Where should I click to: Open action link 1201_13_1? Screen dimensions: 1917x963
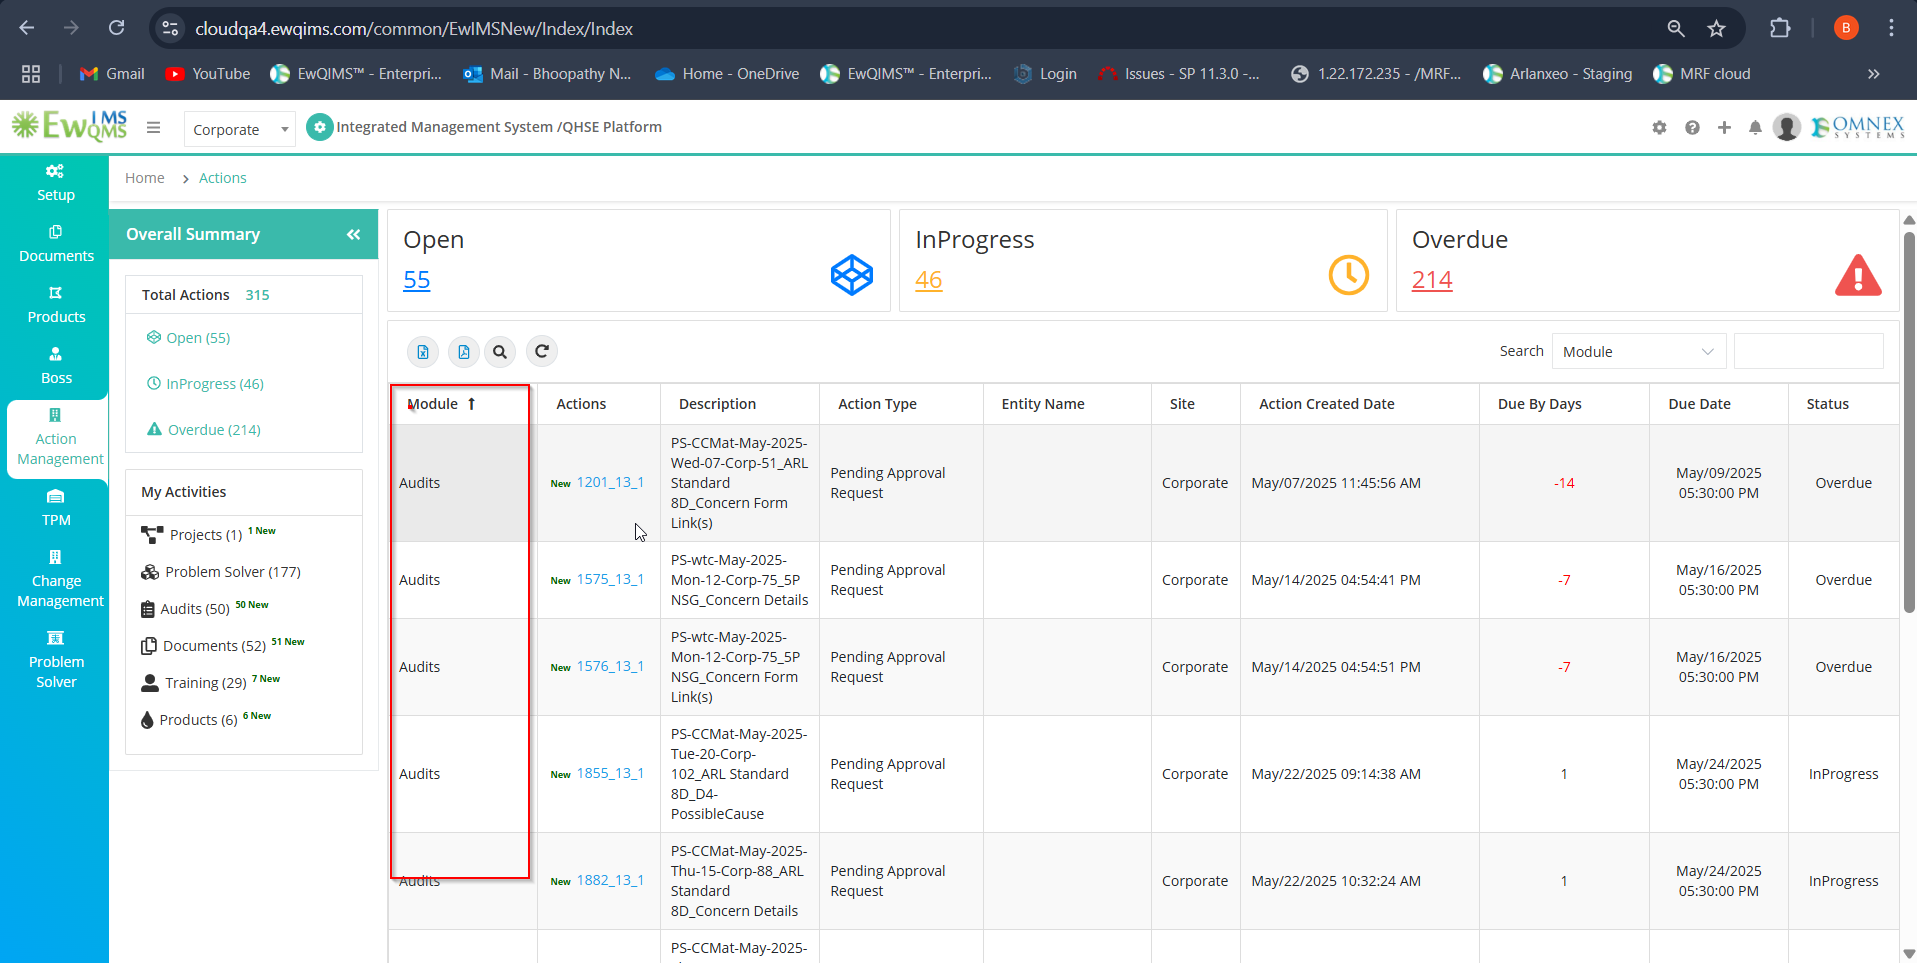pos(610,482)
